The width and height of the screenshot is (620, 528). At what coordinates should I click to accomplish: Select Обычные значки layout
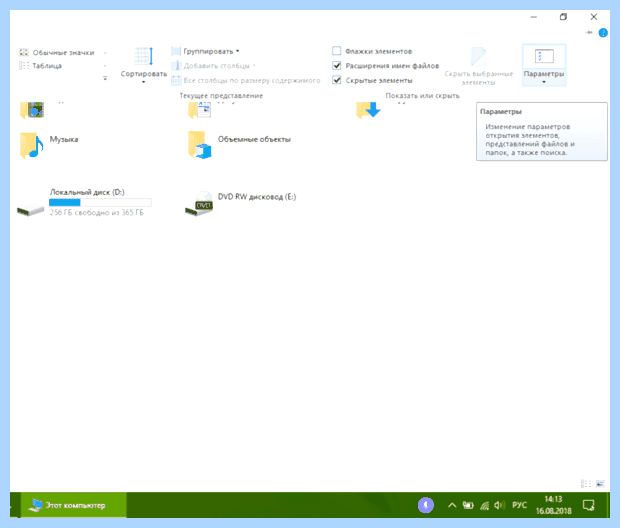tap(57, 53)
